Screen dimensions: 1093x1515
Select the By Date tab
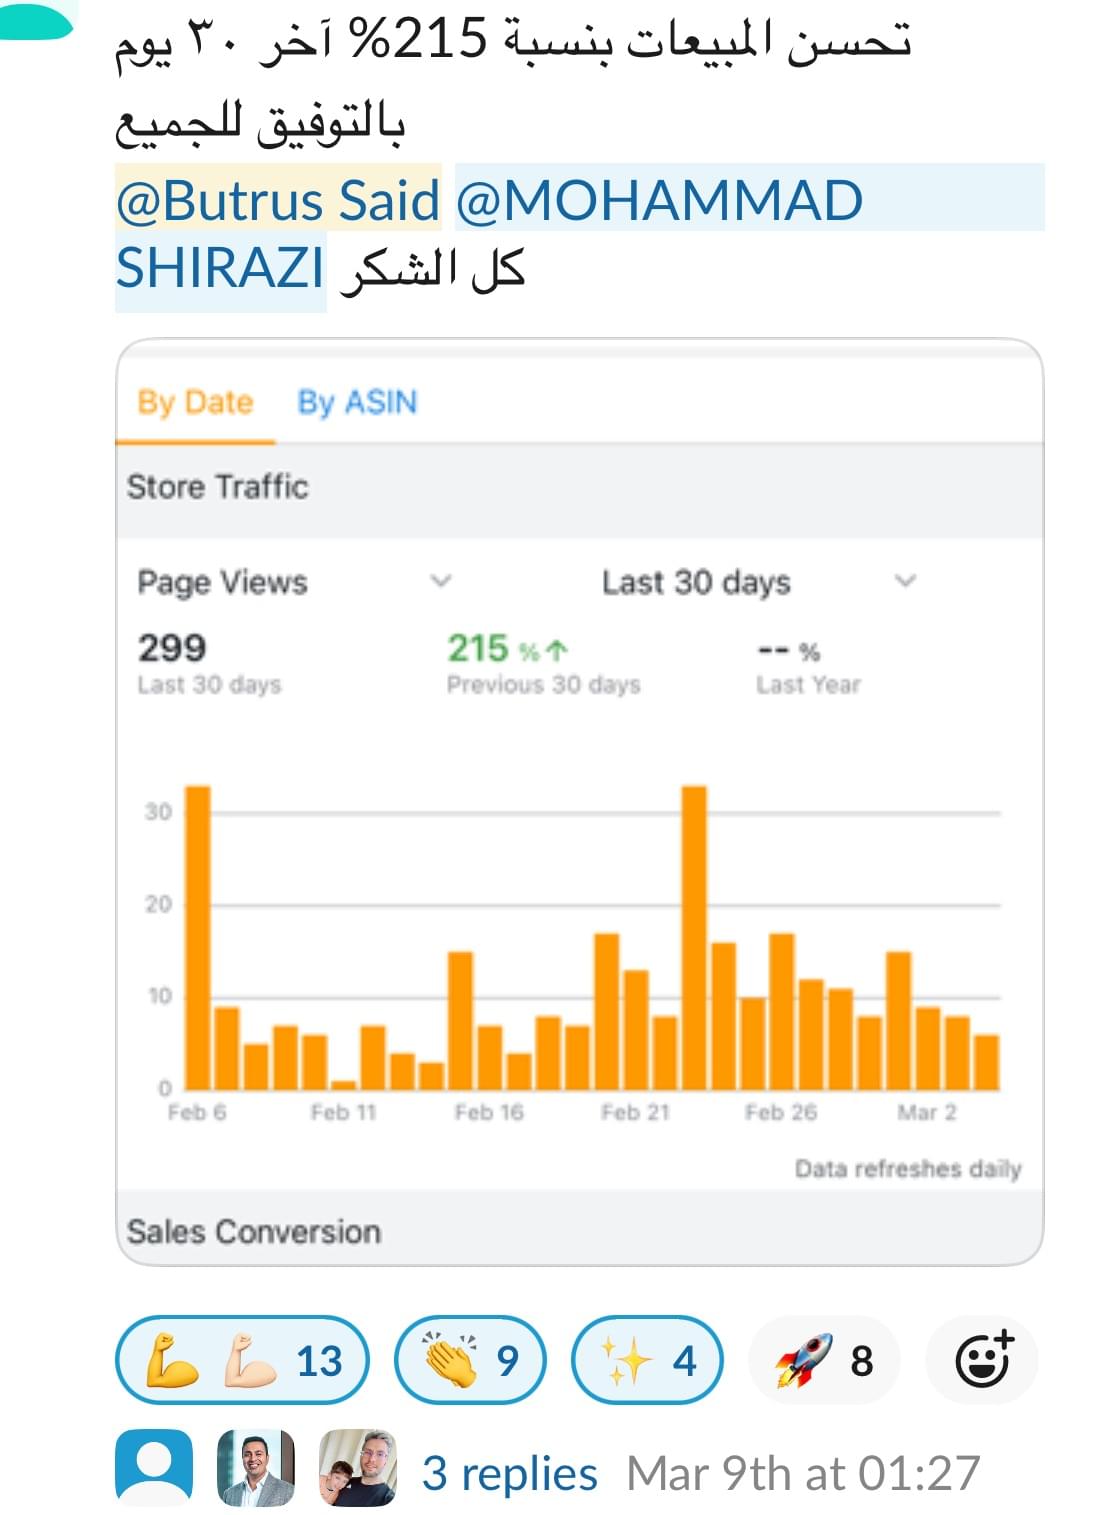195,402
